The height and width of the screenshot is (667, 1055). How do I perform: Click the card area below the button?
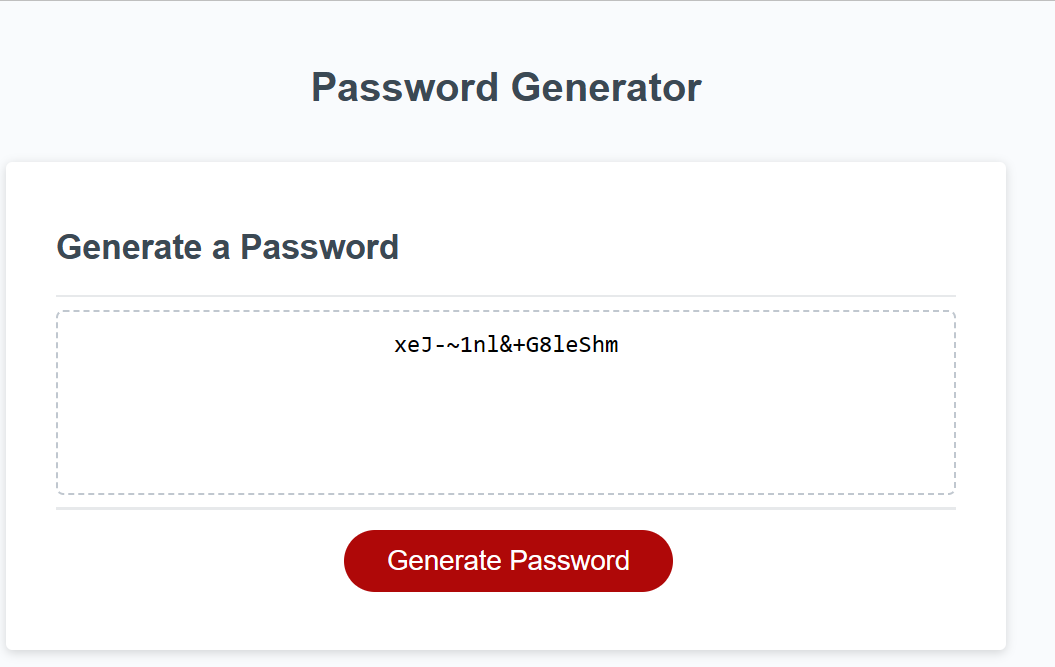(506, 620)
